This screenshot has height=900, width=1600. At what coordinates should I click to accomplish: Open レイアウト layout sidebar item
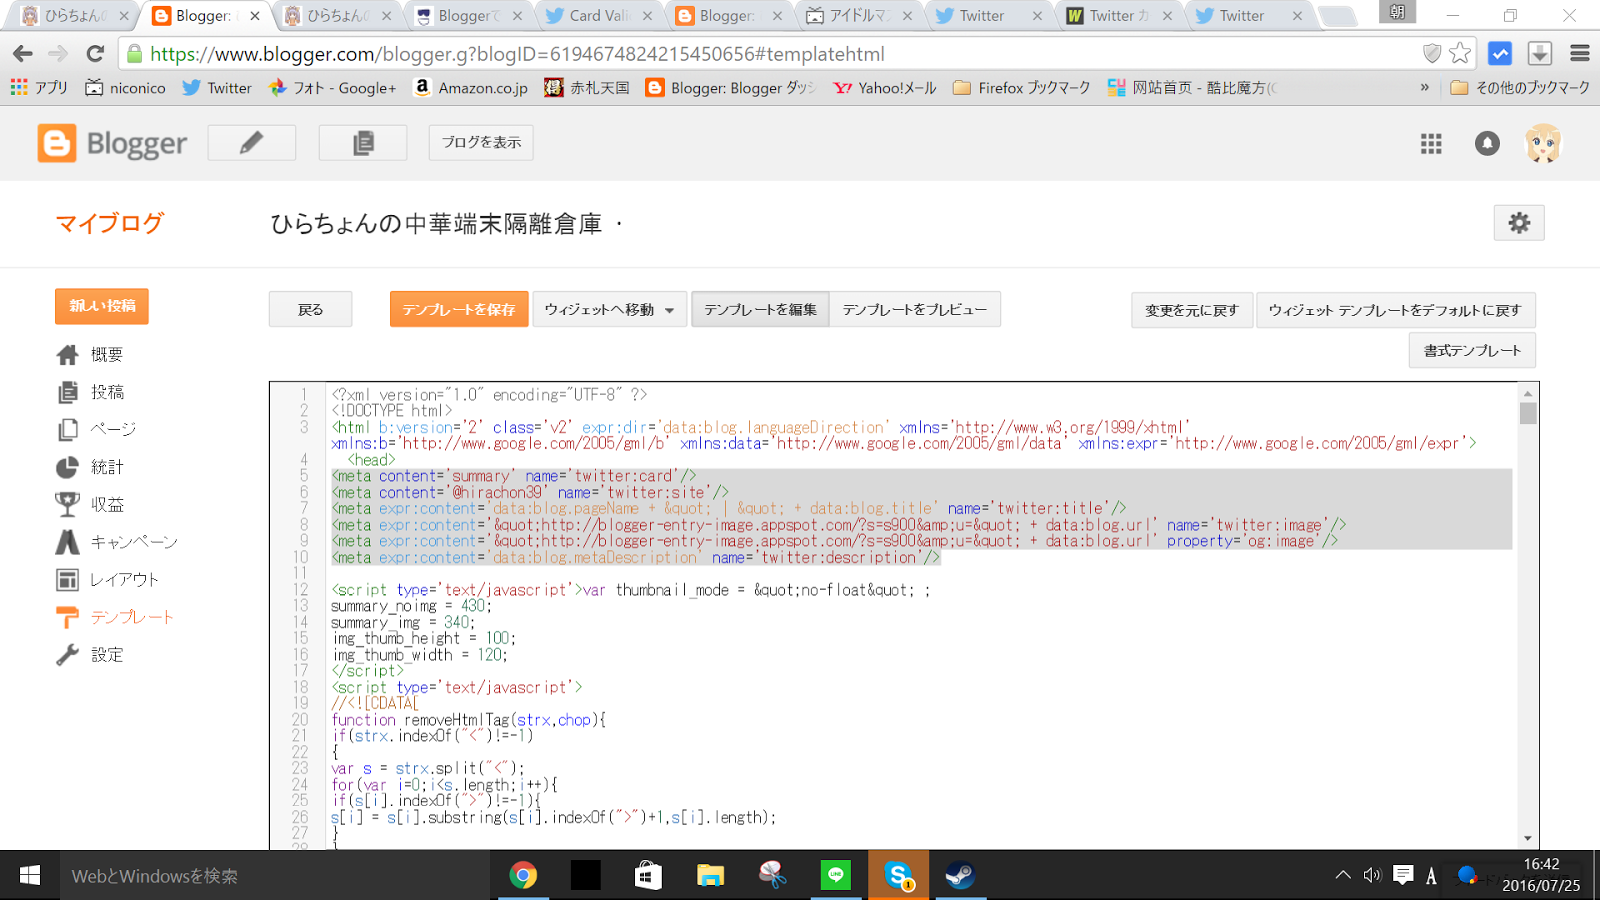click(x=108, y=579)
